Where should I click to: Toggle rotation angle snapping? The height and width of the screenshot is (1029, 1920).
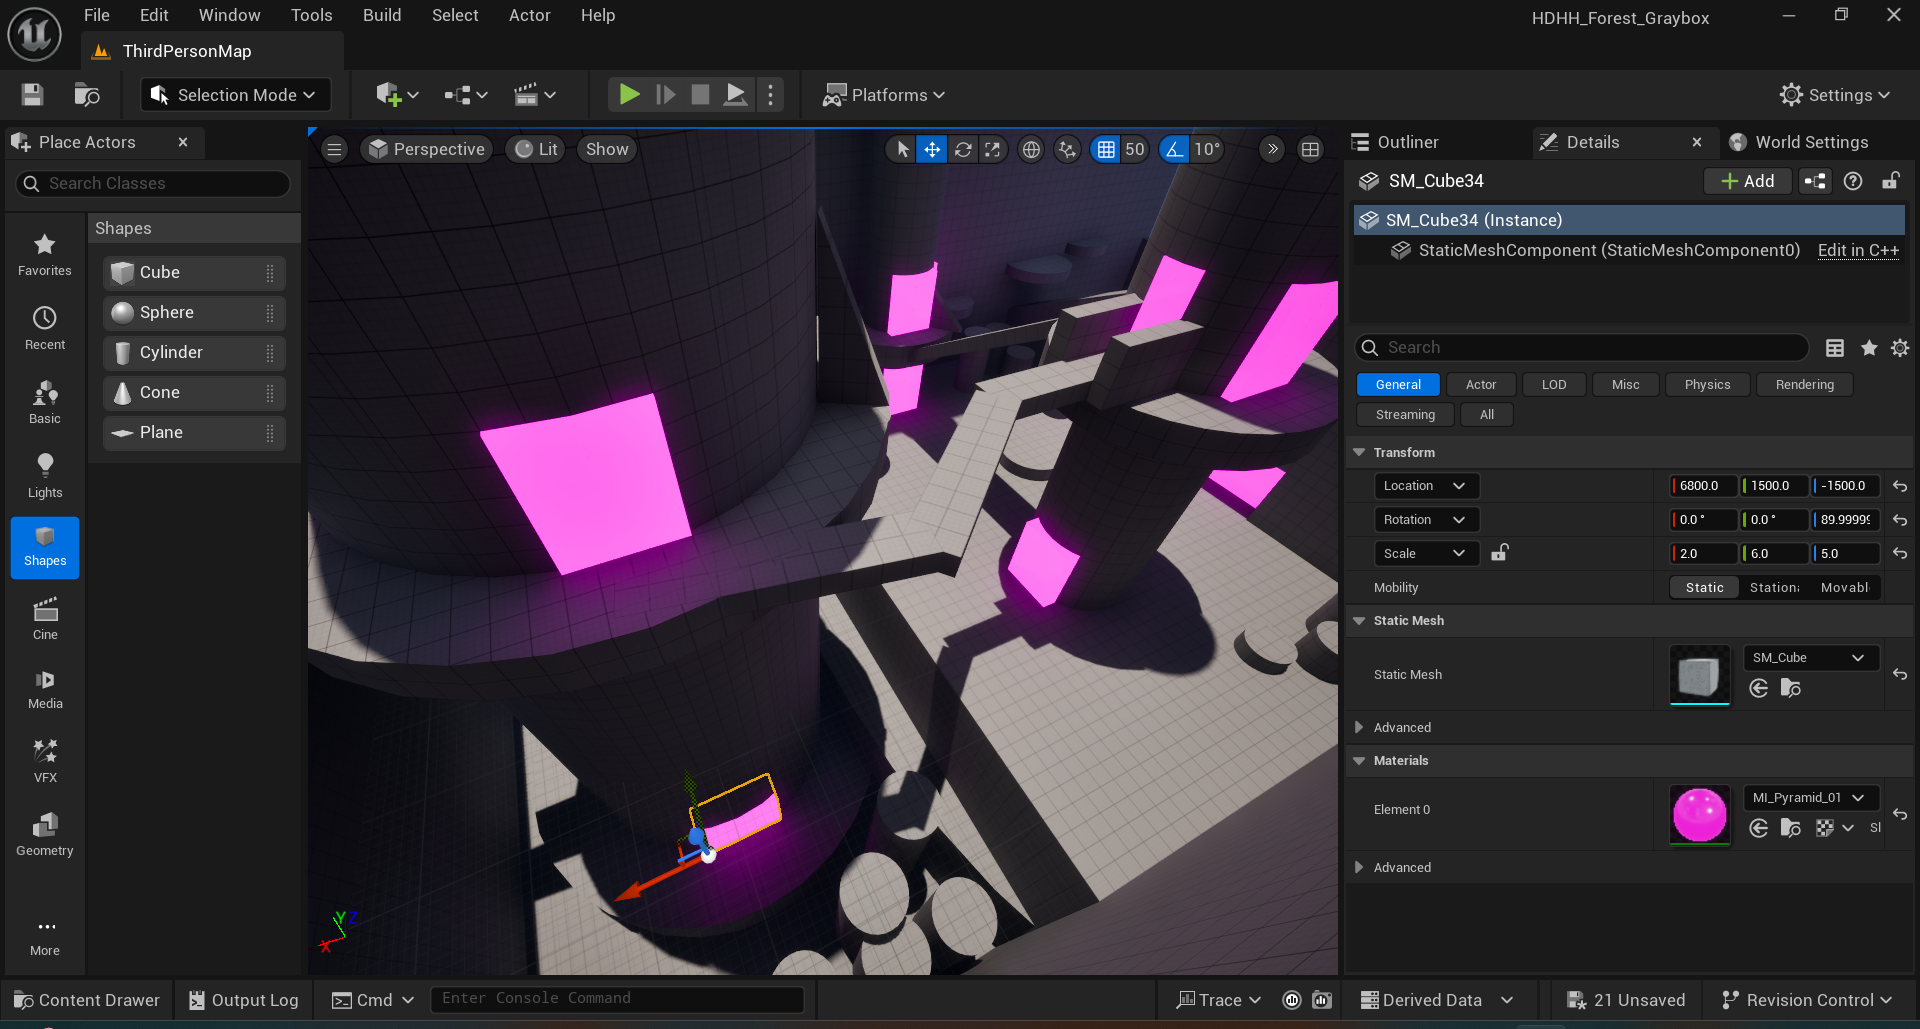tap(1174, 150)
